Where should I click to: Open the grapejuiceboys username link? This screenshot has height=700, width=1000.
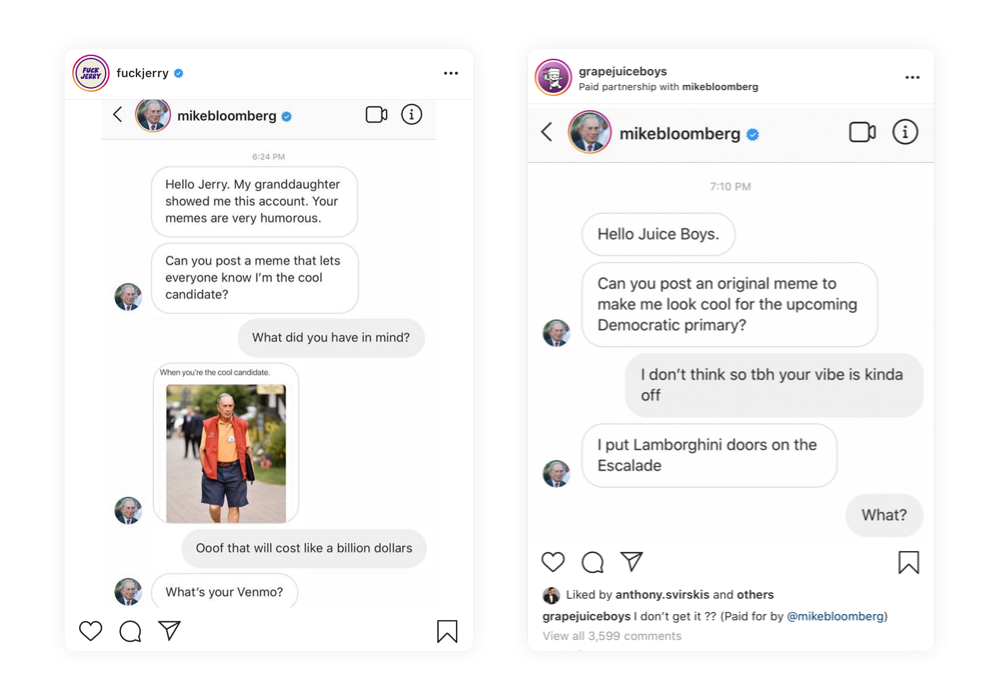tap(623, 71)
